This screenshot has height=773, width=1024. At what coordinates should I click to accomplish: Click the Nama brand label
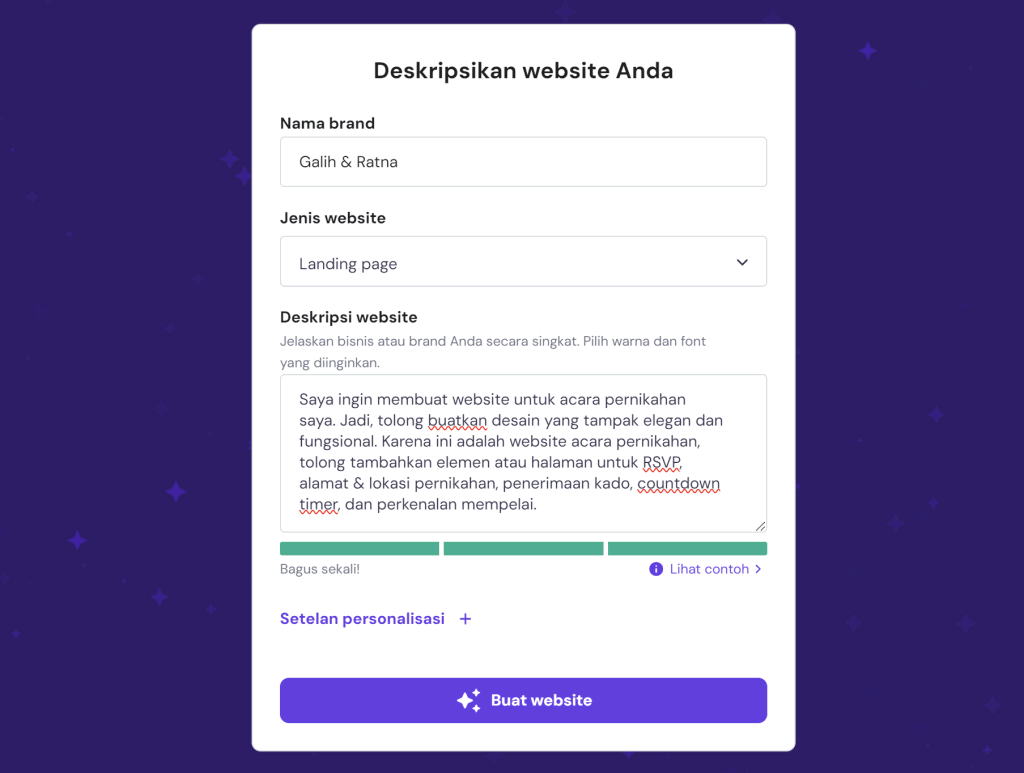[327, 124]
